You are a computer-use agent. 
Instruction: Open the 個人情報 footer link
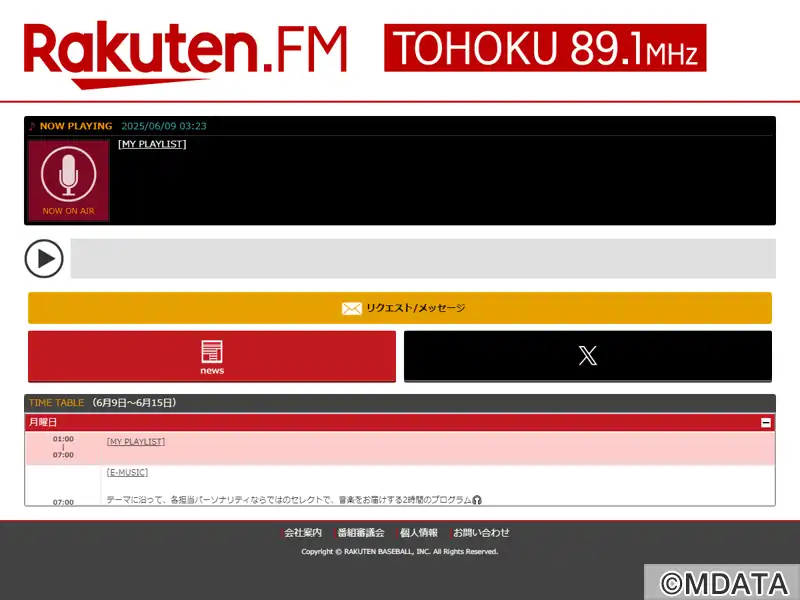418,533
